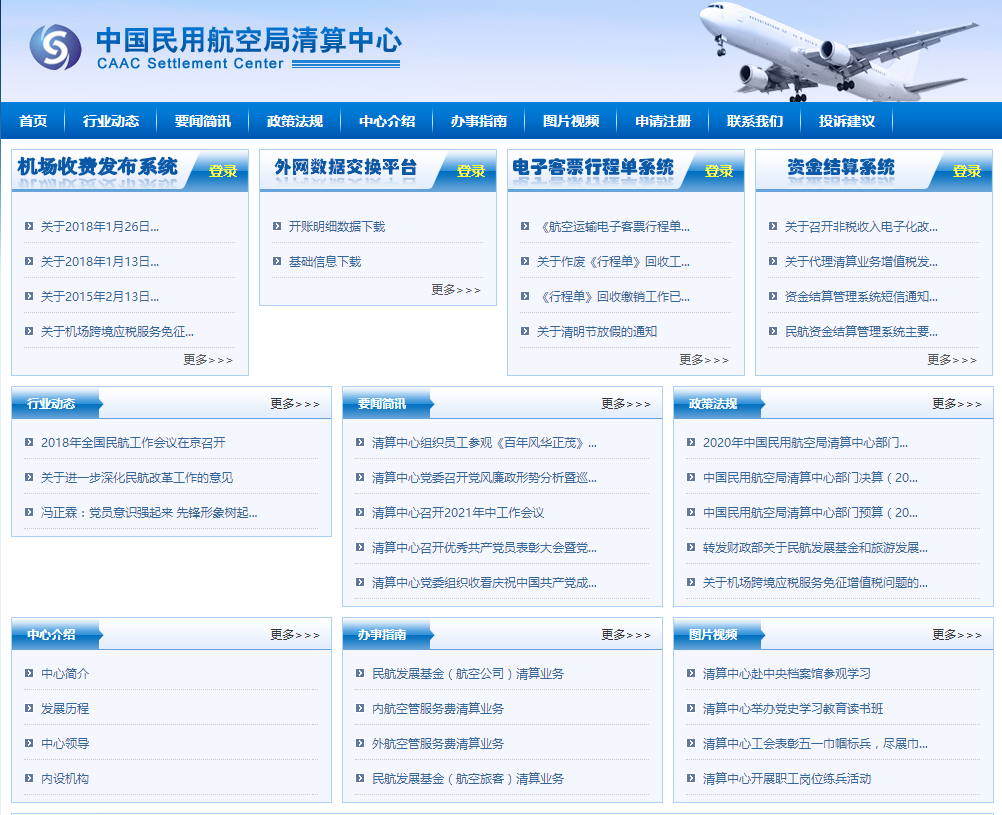Go to 要闻简讯 in the navigation bar
This screenshot has height=815, width=1002.
pos(203,121)
